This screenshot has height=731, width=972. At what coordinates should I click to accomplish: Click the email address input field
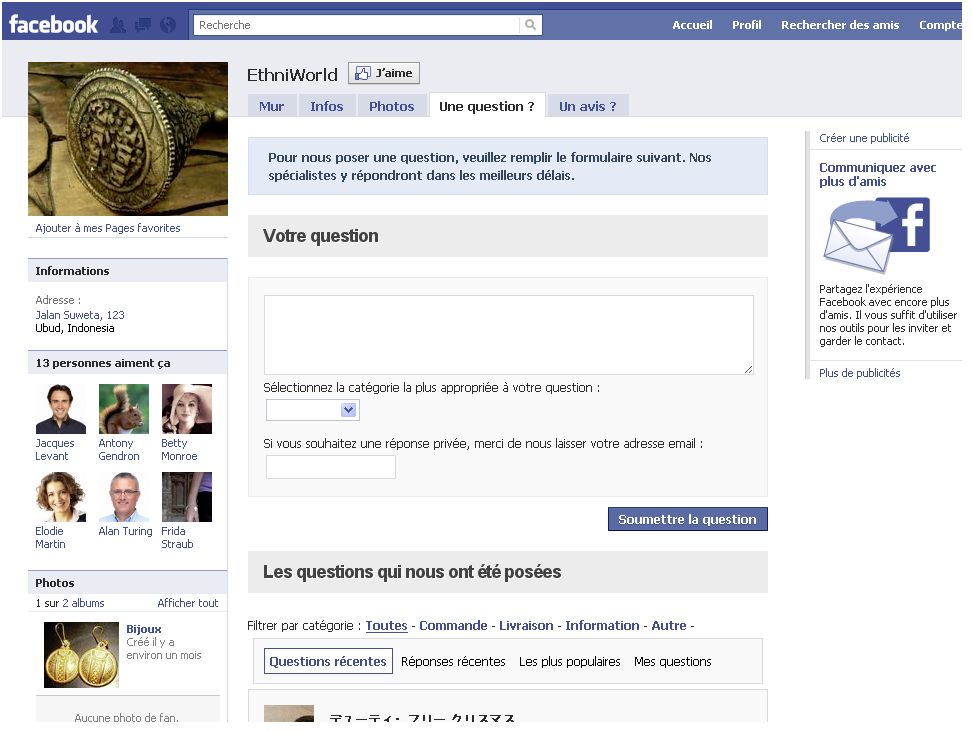[331, 467]
